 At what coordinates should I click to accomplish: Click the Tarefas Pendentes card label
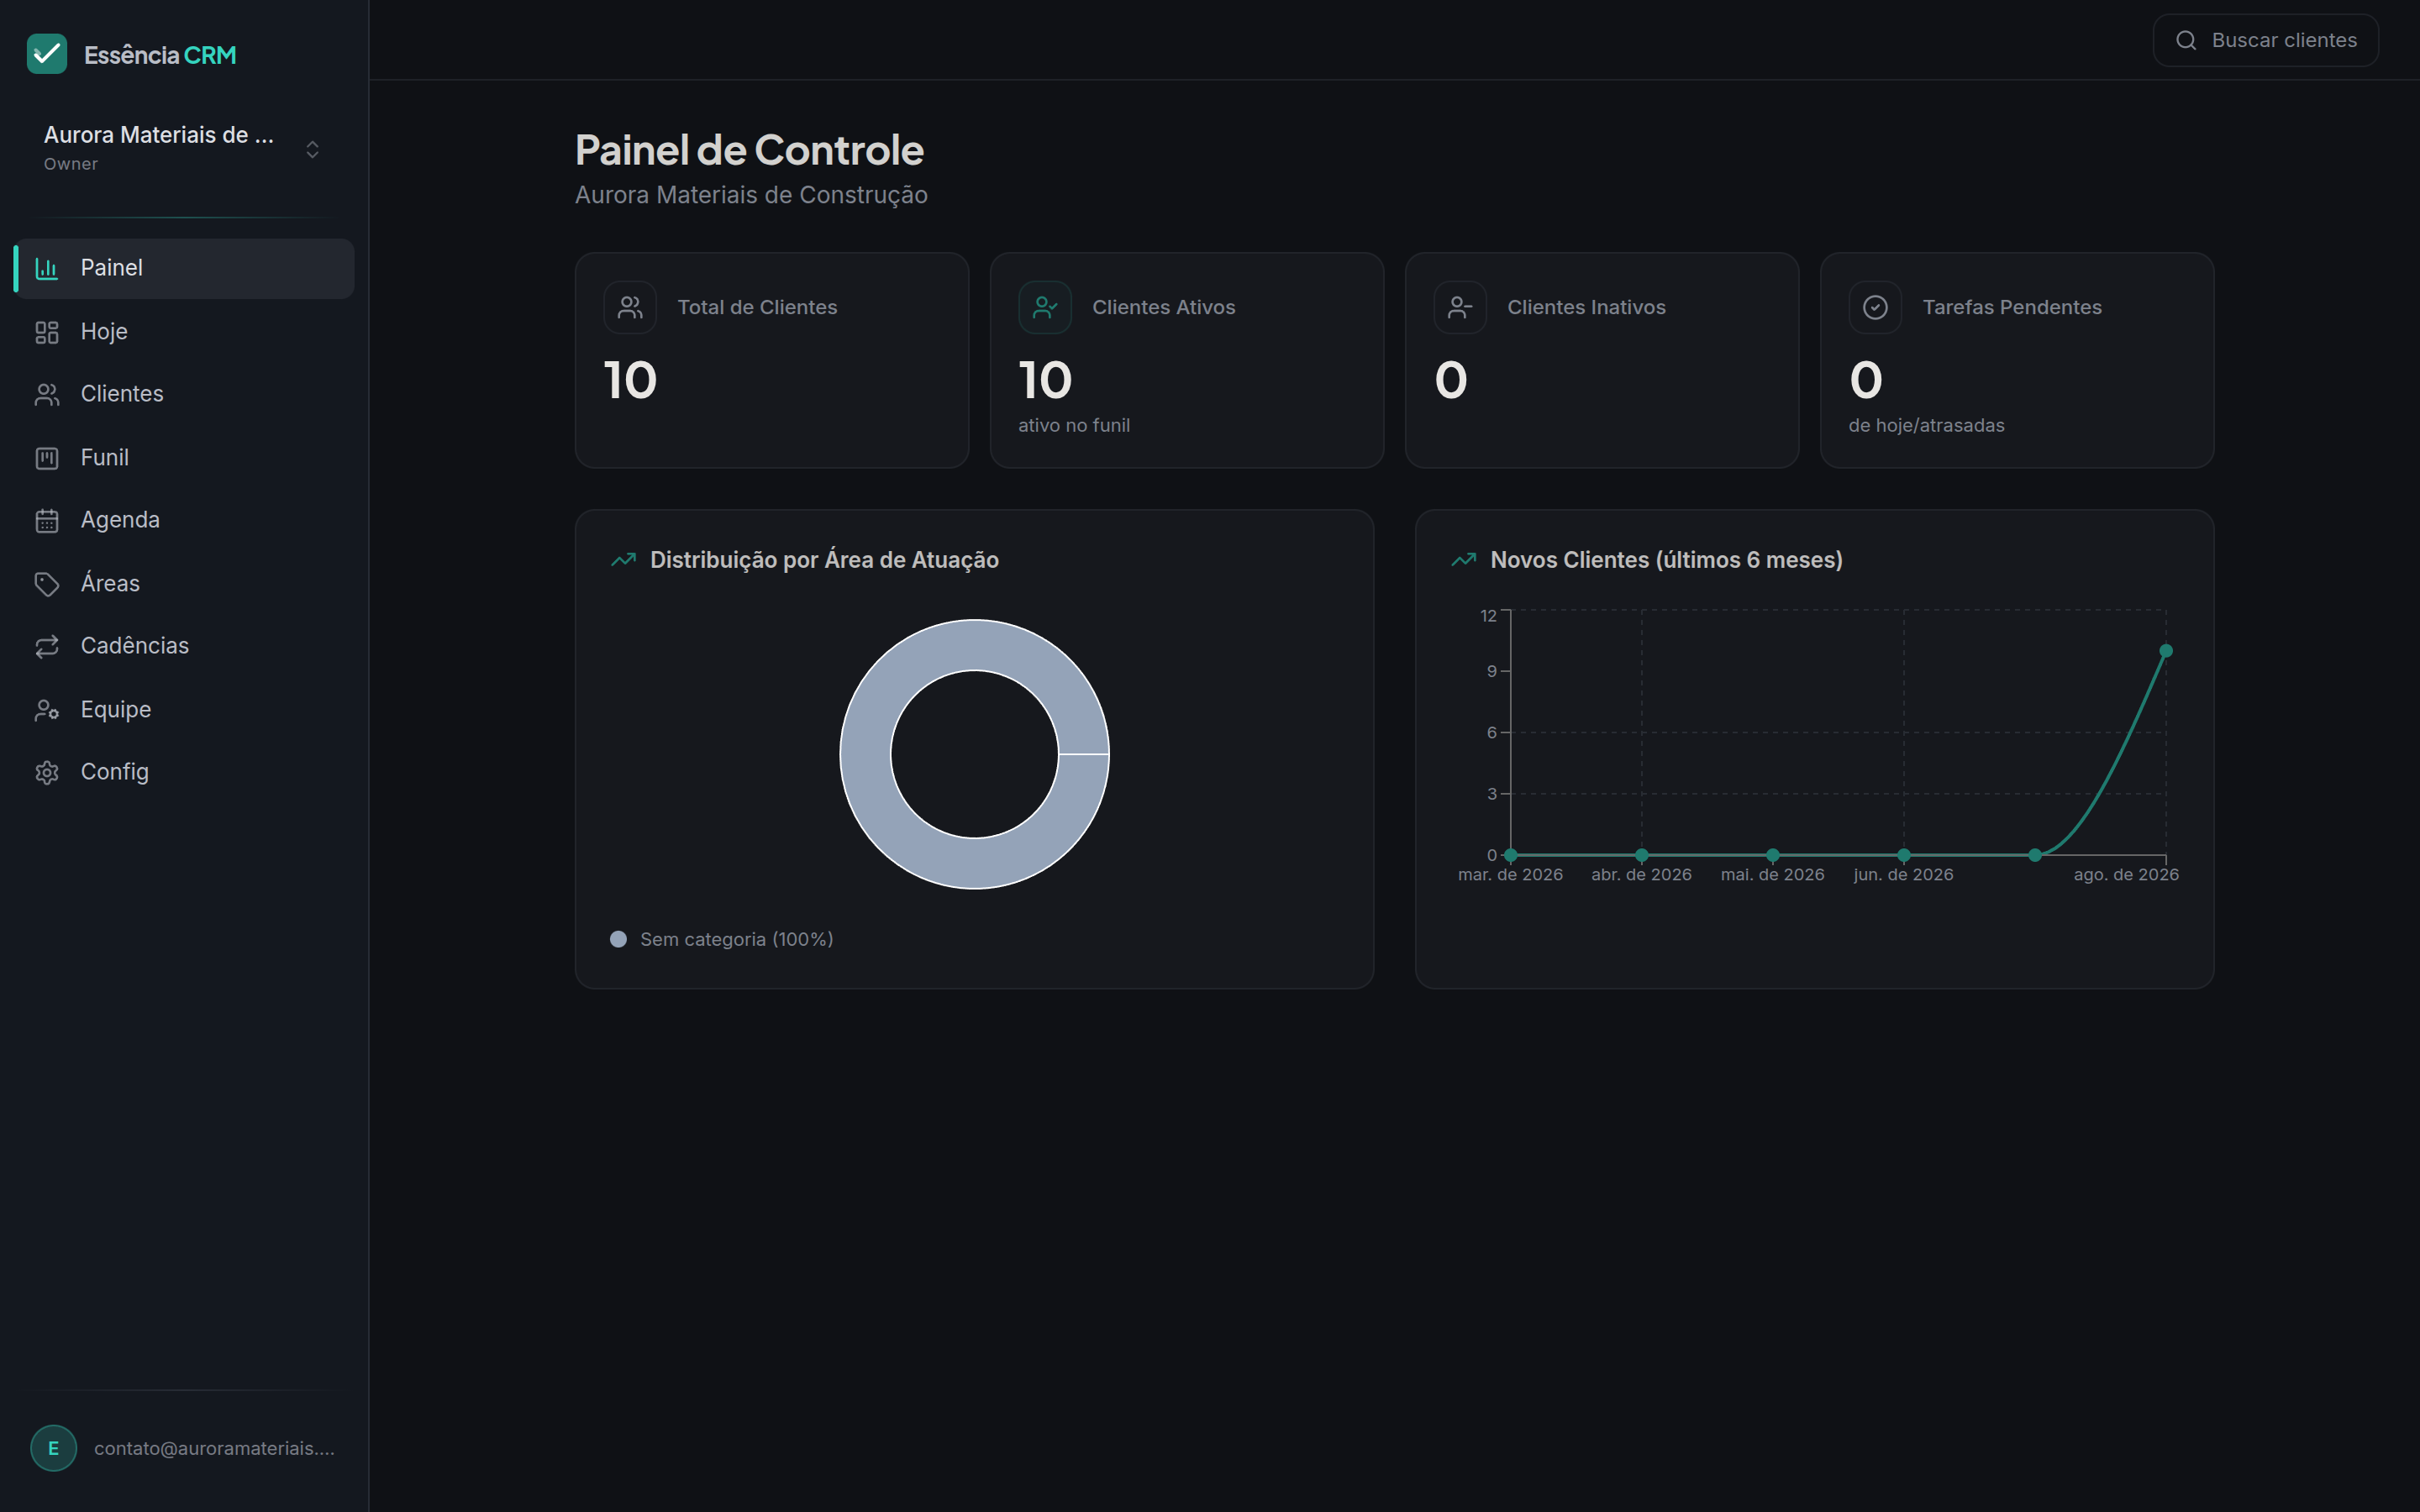coord(2012,307)
